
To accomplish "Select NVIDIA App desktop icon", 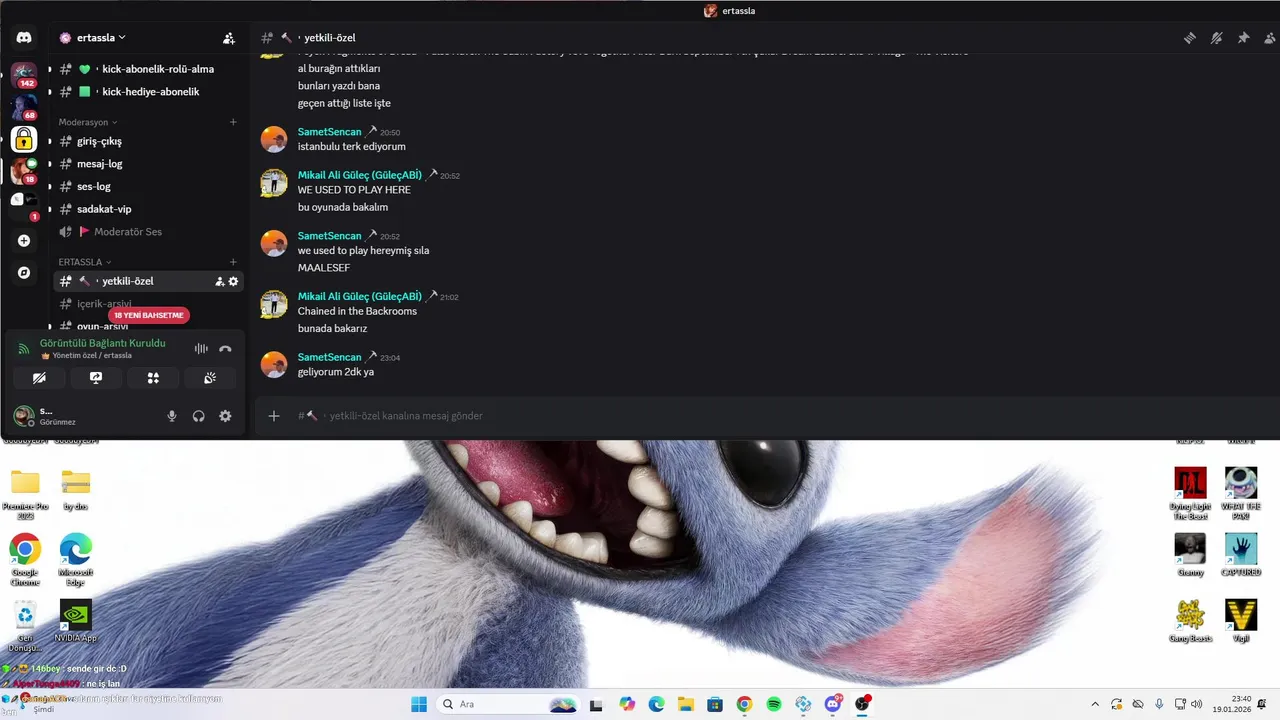I will tap(76, 621).
